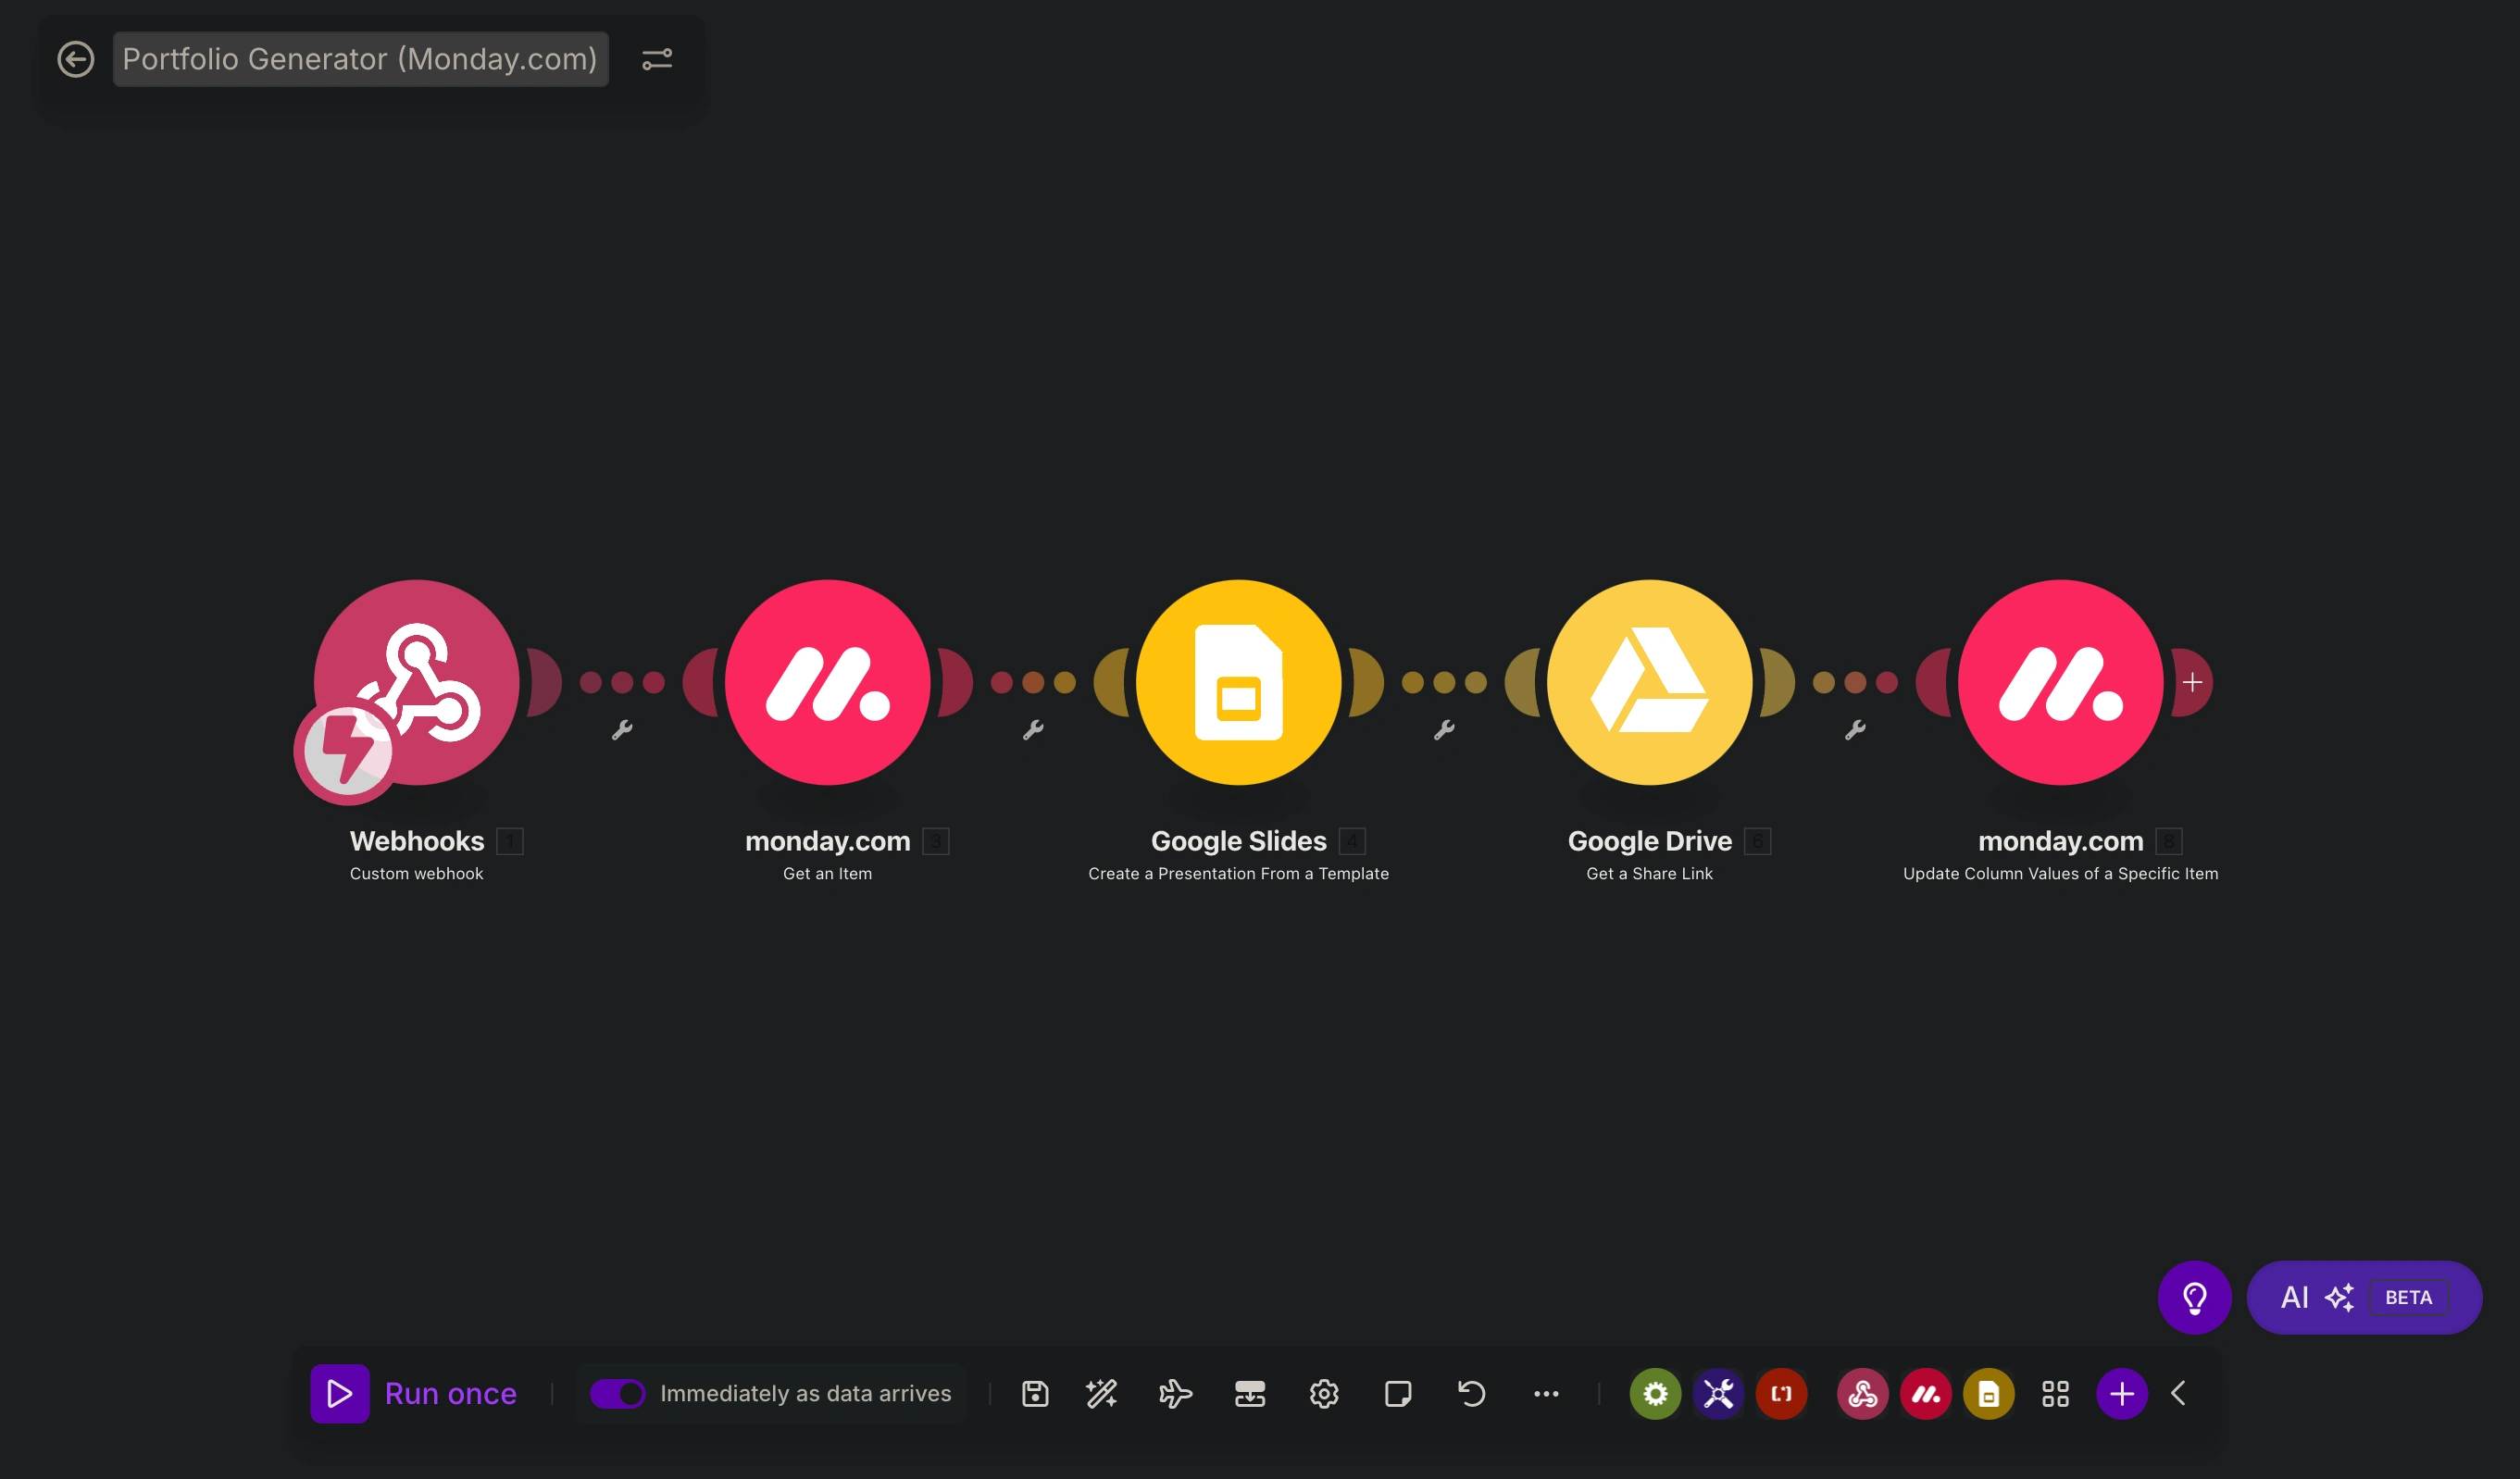Screen dimensions: 2520x1479
Task: Open the green flow control tools icon
Action: 1655,1393
